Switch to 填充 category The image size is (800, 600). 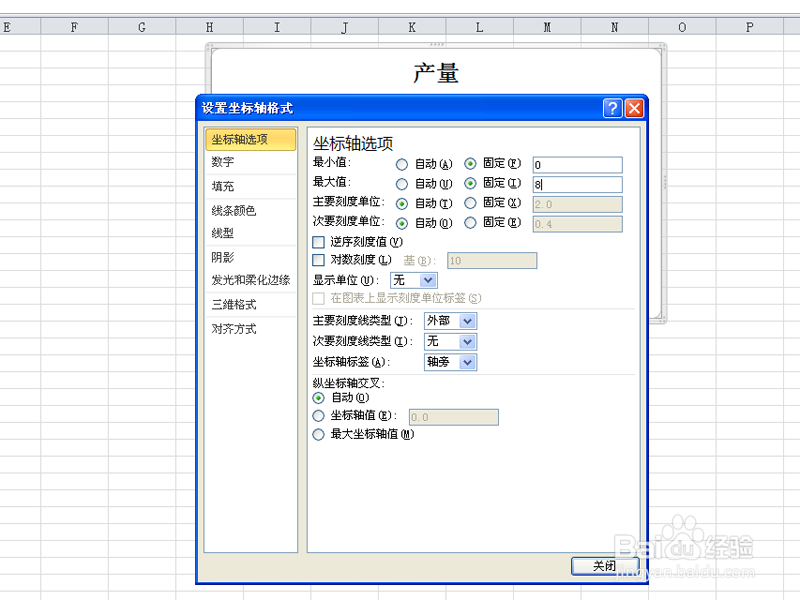point(251,186)
